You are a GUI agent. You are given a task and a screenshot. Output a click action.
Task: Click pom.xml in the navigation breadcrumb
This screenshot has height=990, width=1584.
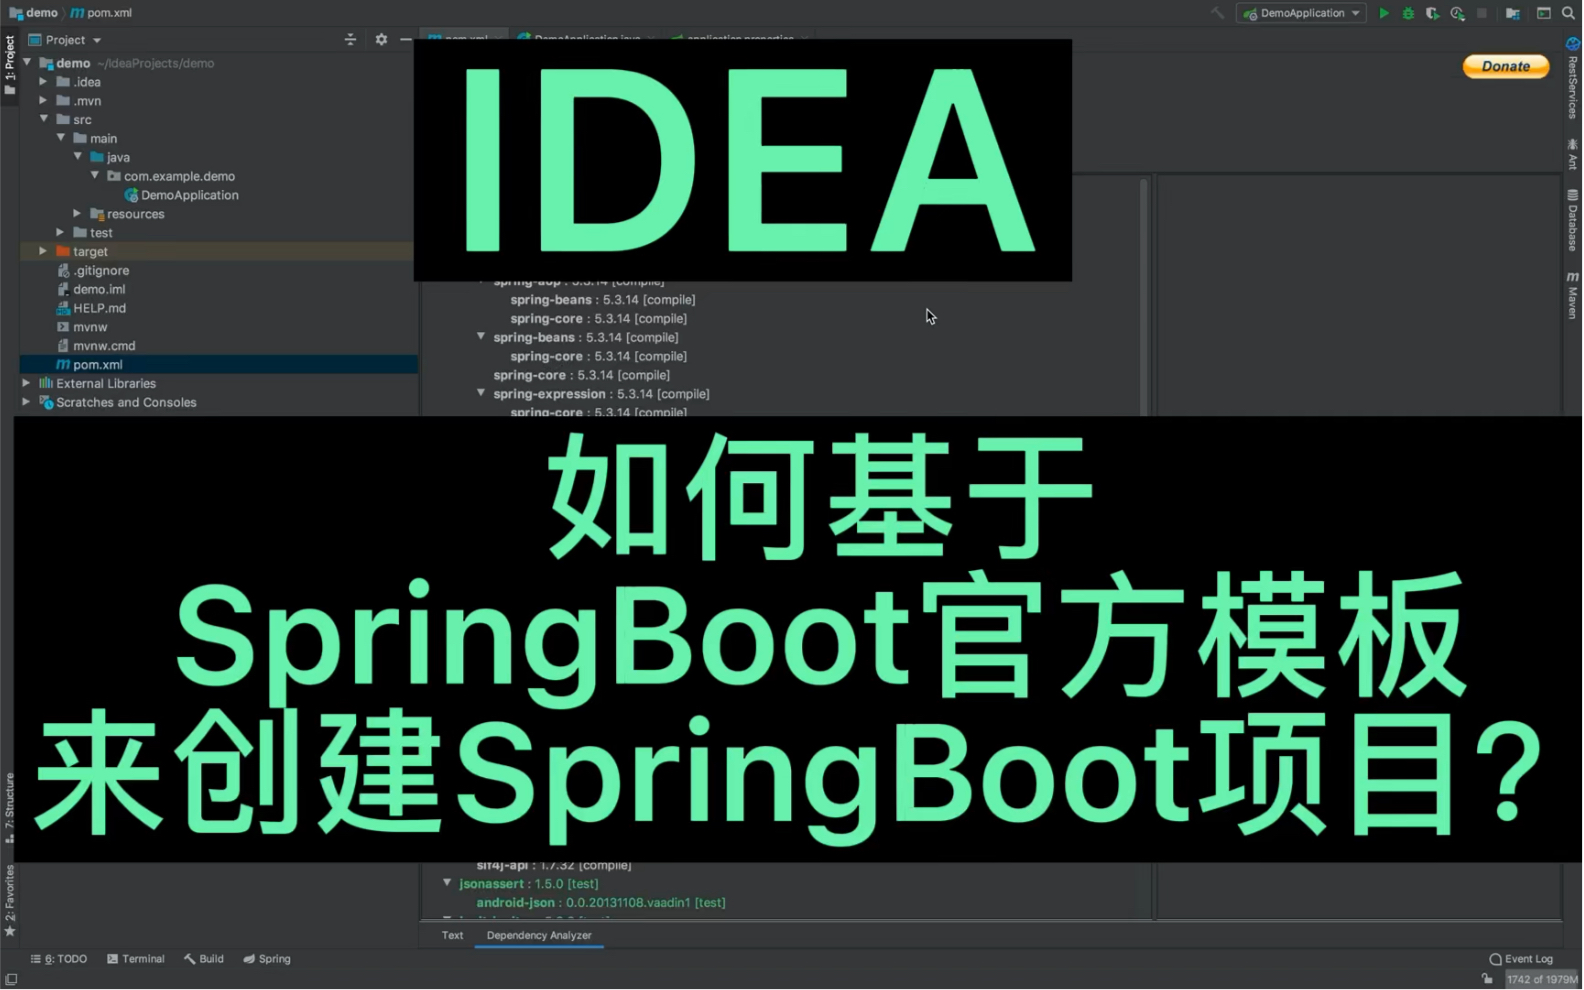(101, 13)
